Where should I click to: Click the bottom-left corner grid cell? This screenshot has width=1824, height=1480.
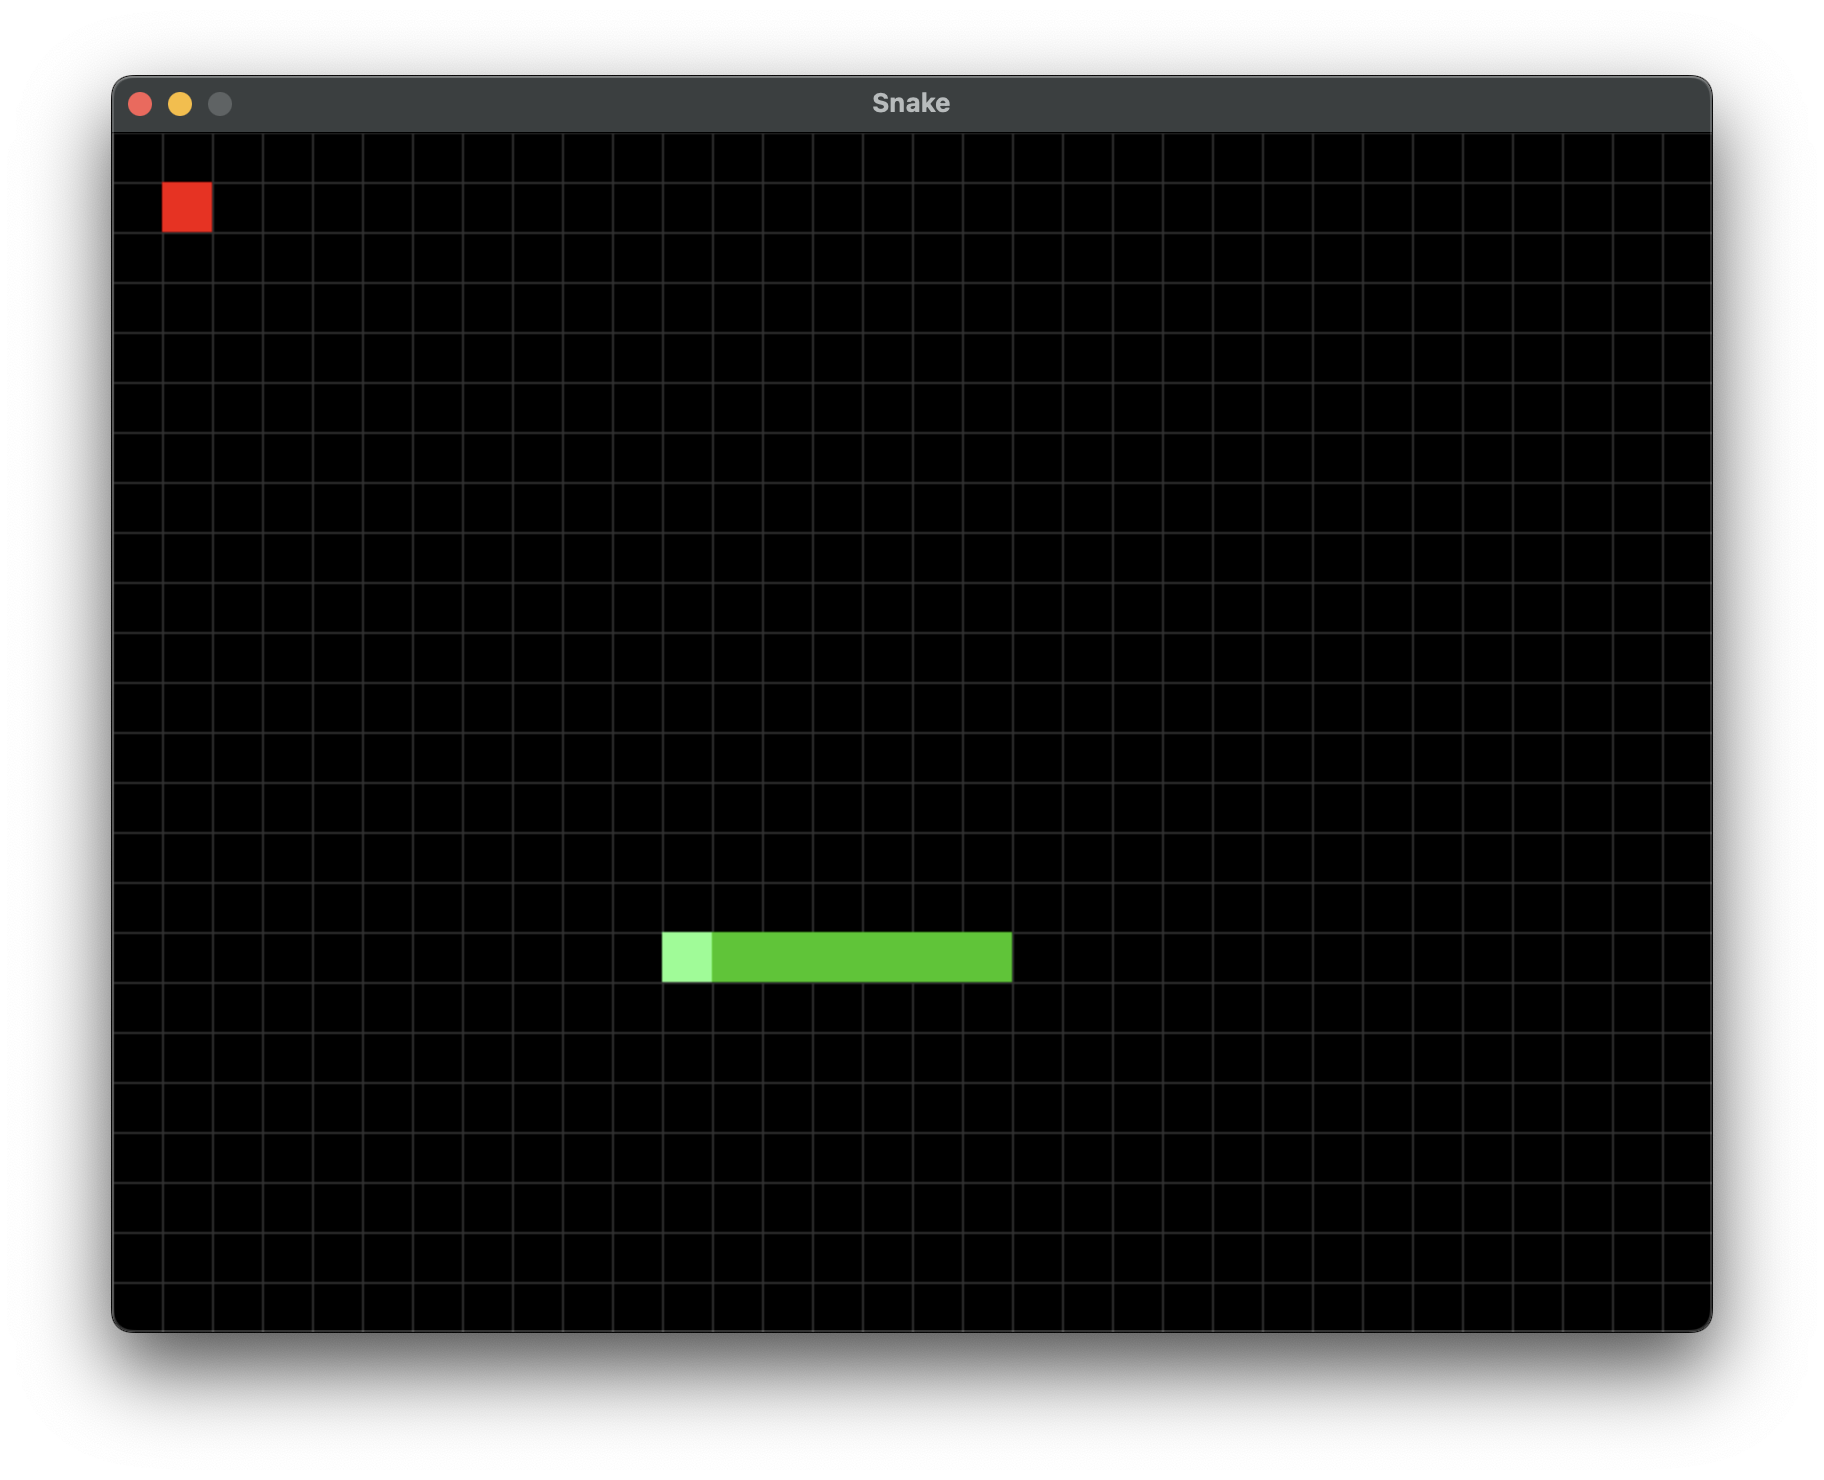click(x=137, y=1307)
